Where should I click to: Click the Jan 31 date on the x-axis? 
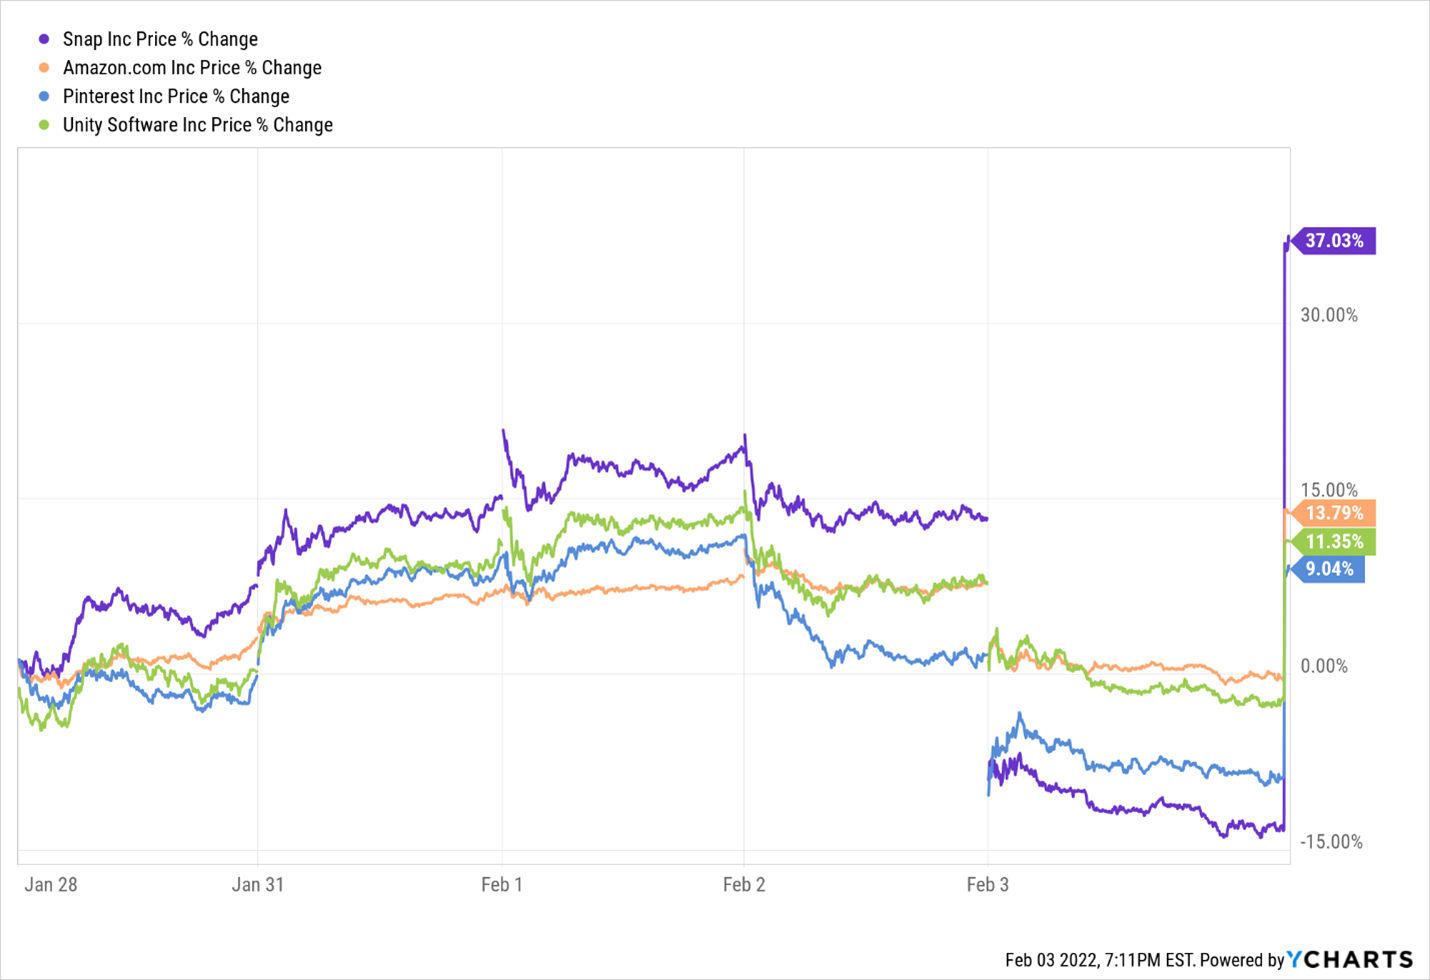258,885
